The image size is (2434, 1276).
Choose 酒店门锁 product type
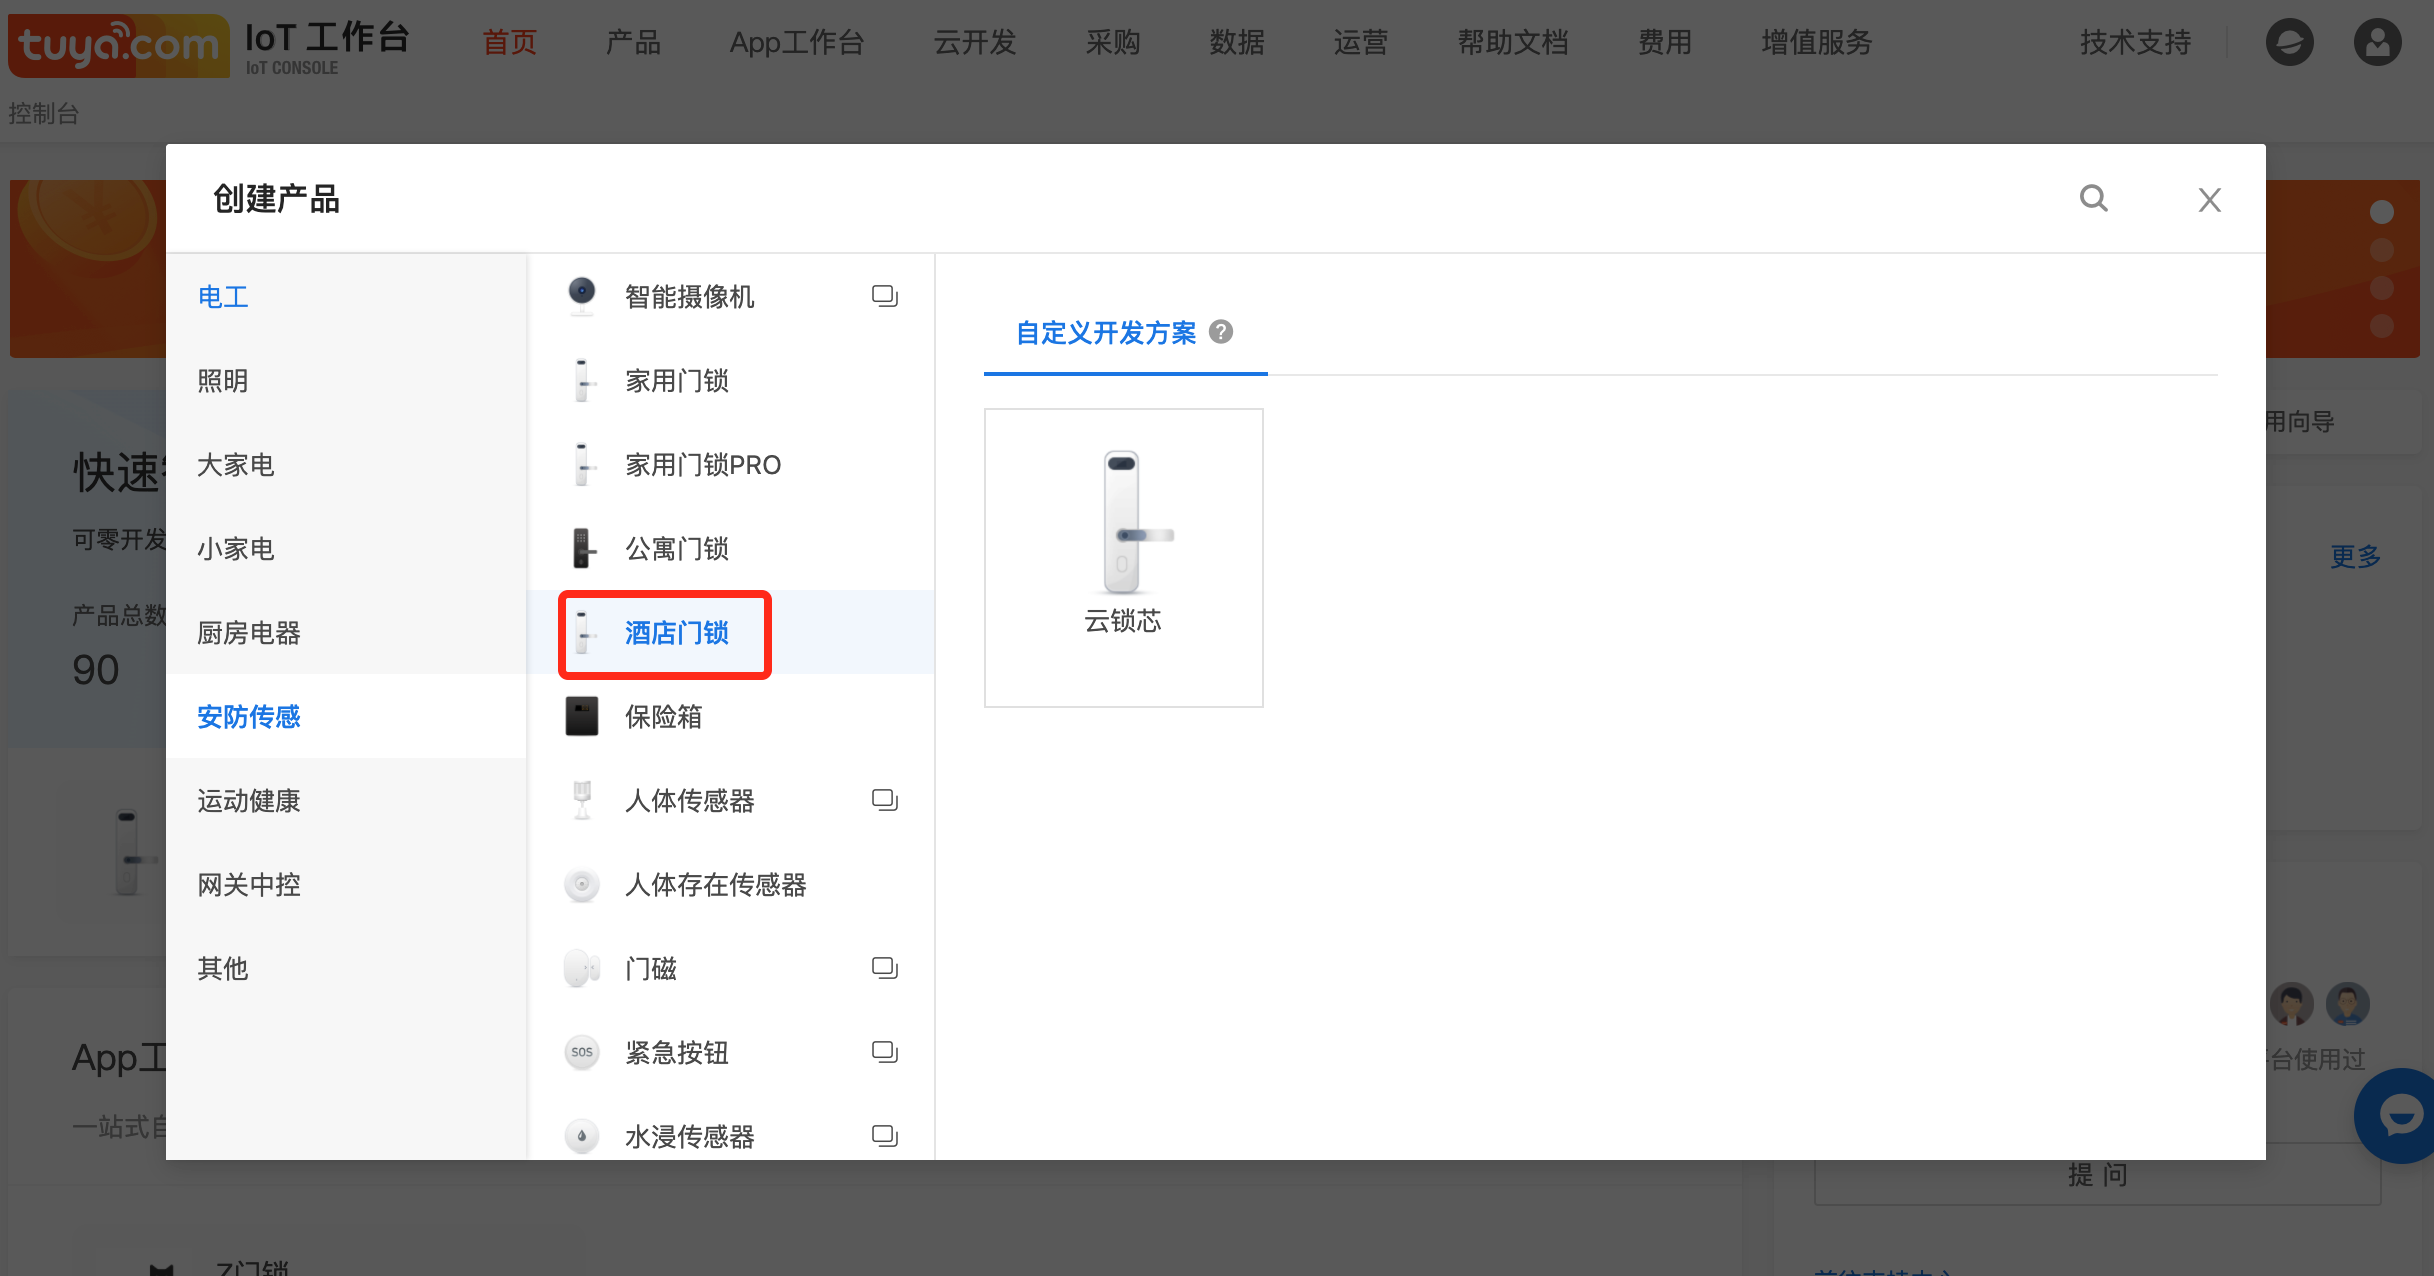point(731,632)
